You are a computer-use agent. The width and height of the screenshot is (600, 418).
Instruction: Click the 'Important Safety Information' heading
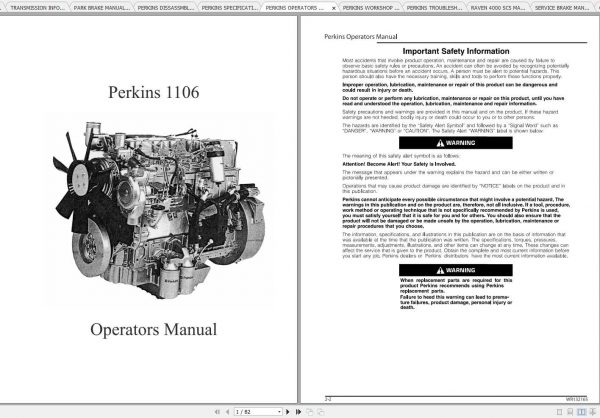pos(456,51)
